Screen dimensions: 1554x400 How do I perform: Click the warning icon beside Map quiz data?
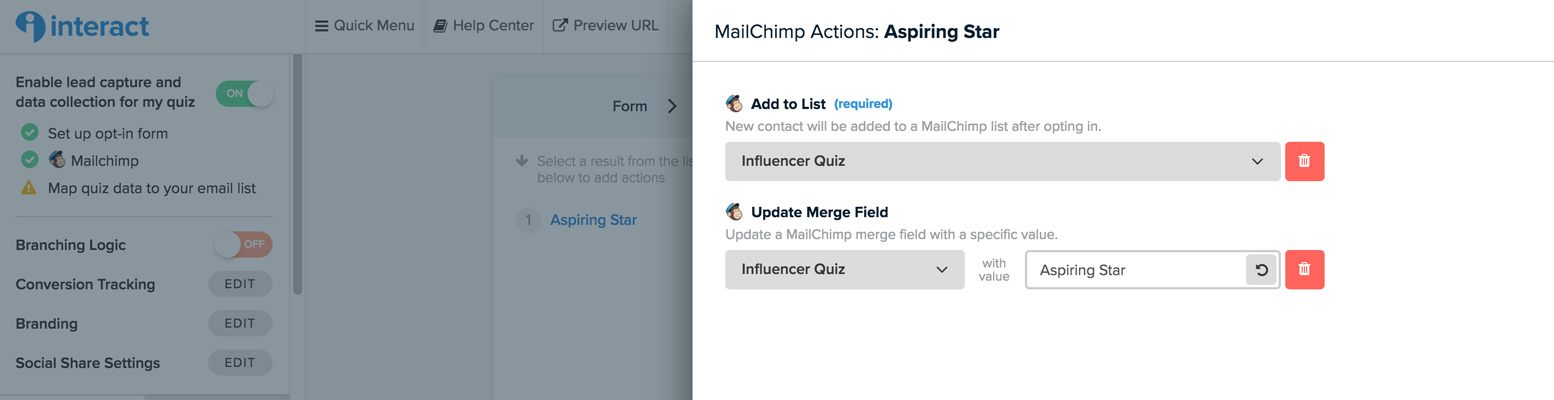point(29,188)
